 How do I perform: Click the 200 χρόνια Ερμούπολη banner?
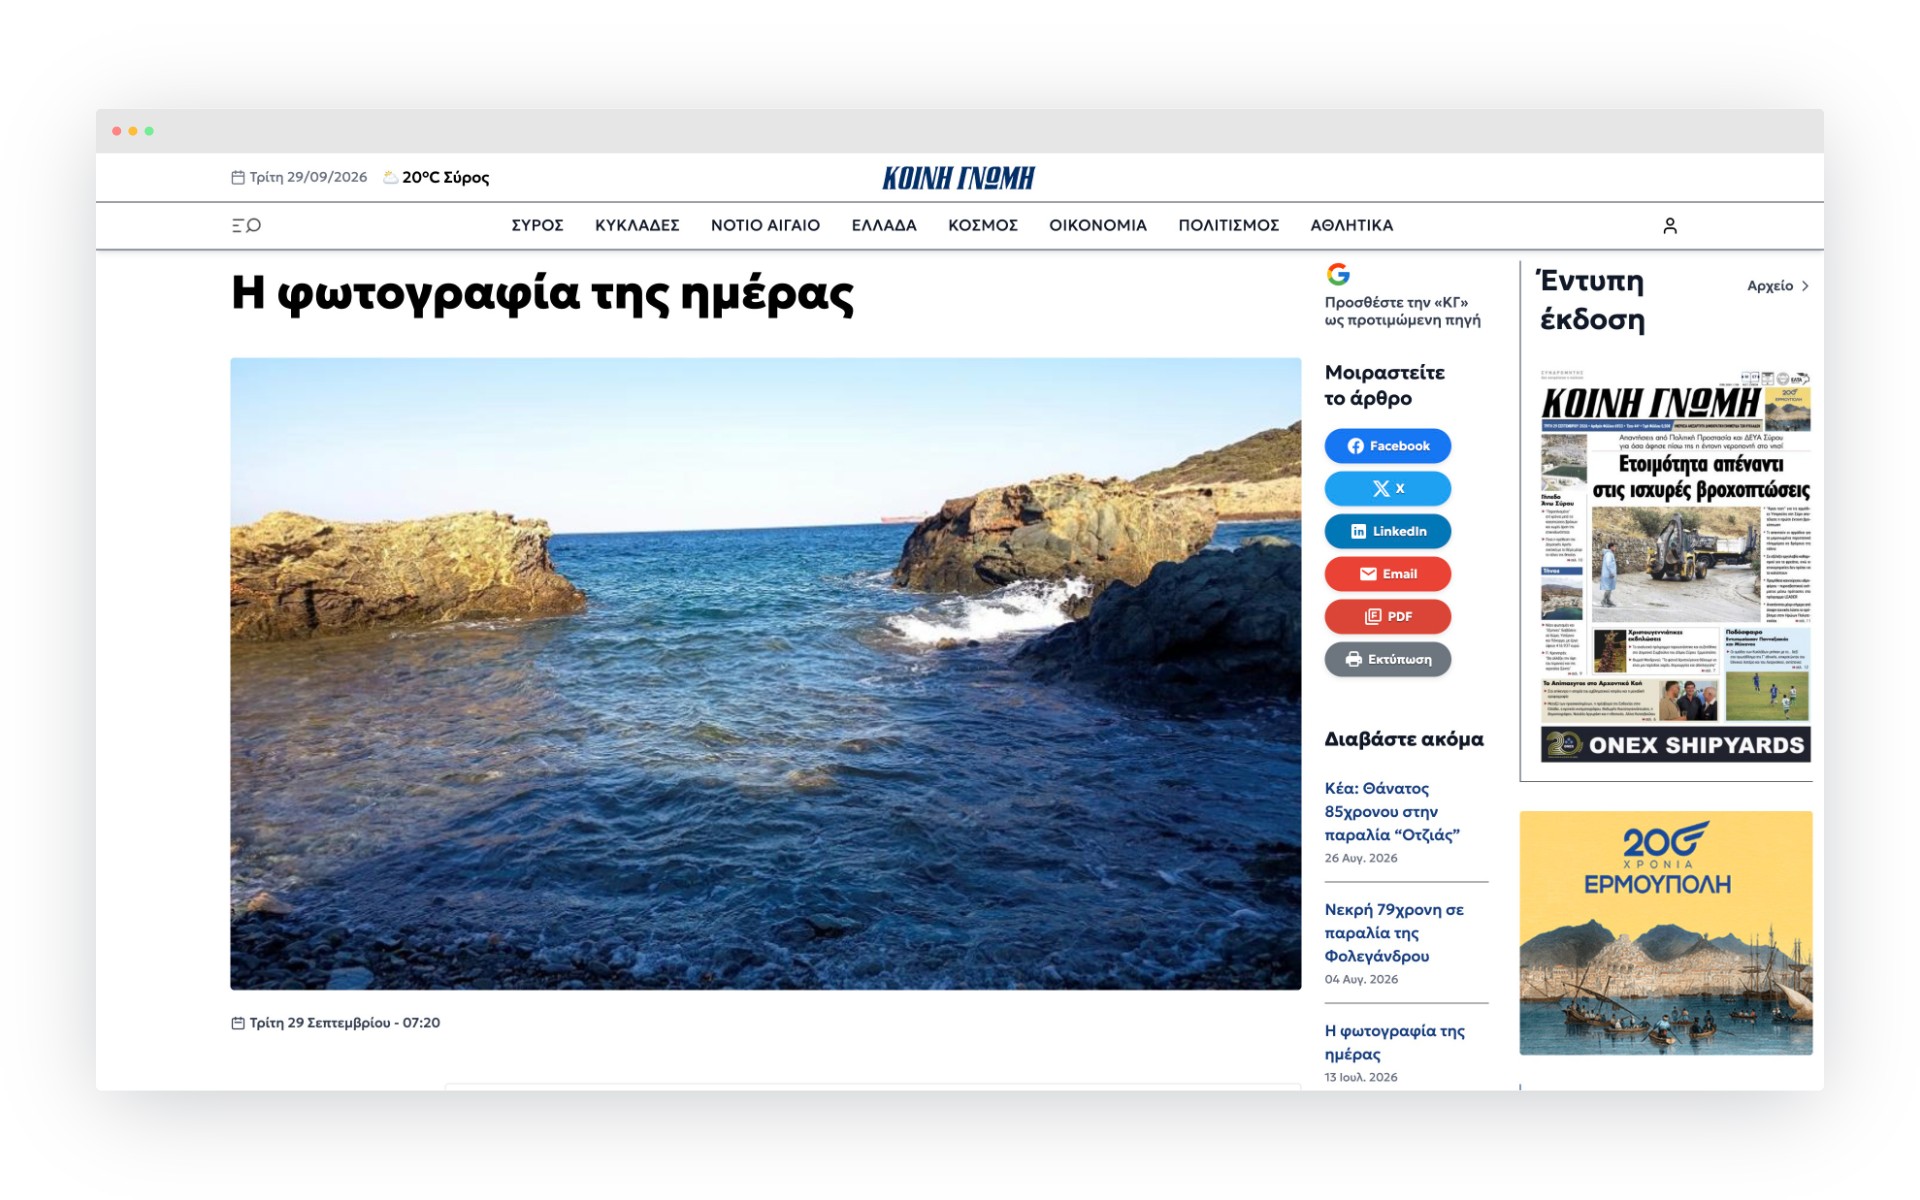click(x=1665, y=933)
